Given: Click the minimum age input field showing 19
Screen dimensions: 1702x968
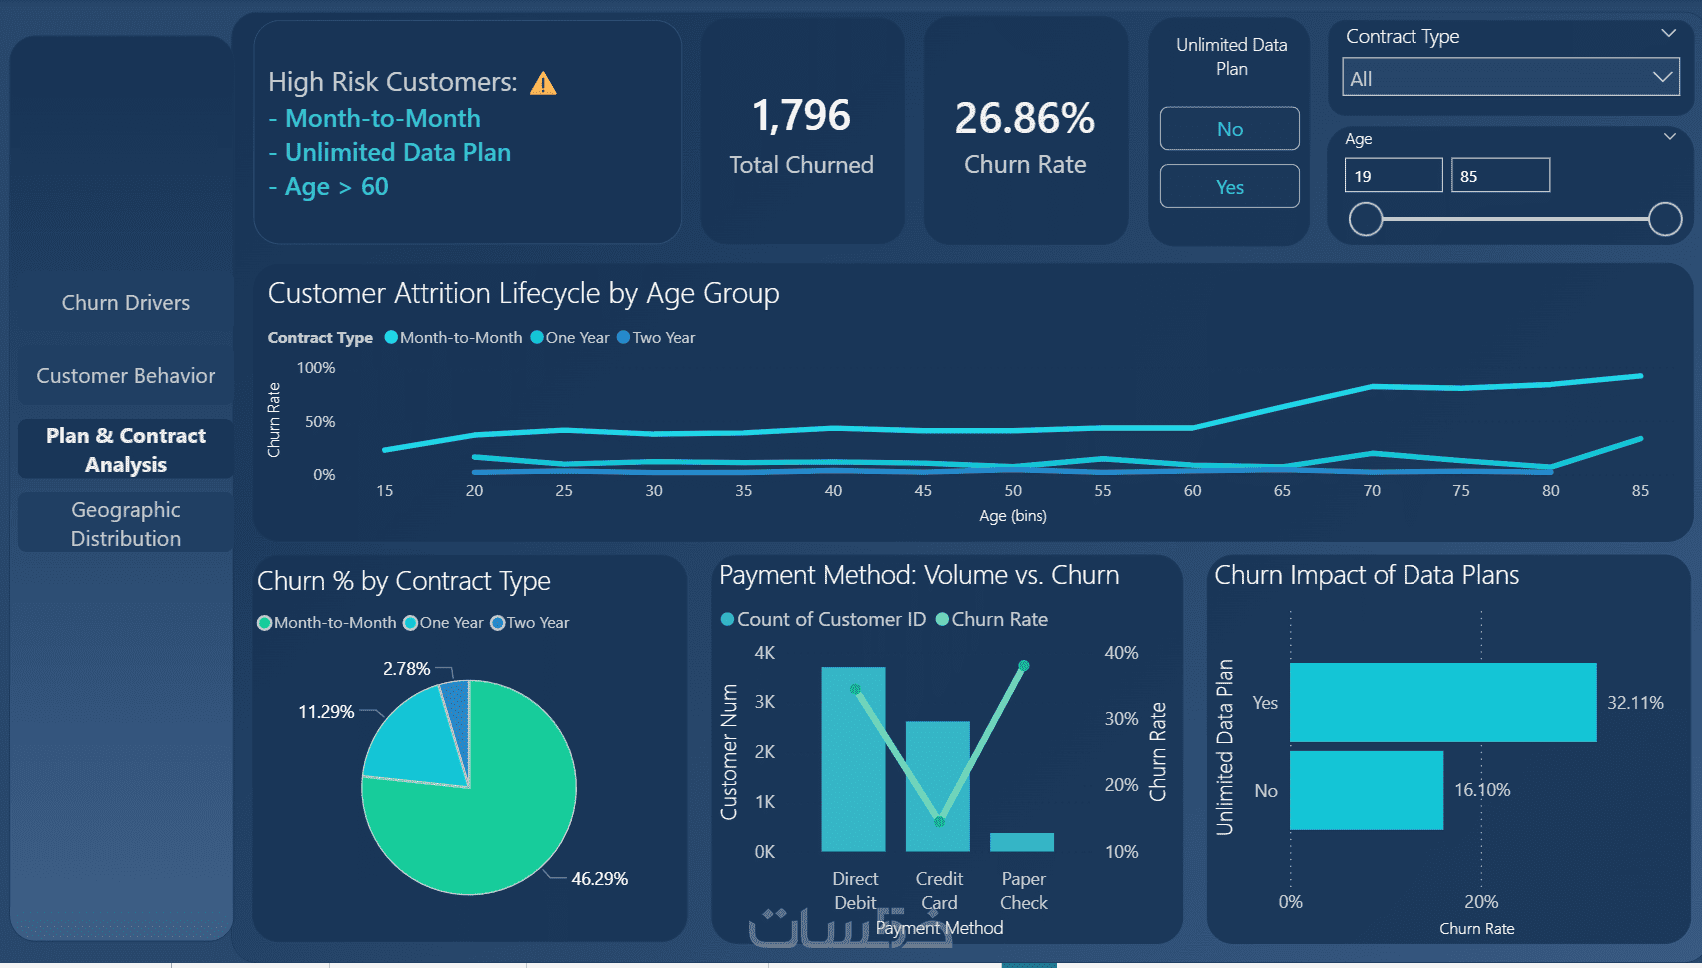Looking at the screenshot, I should point(1393,176).
